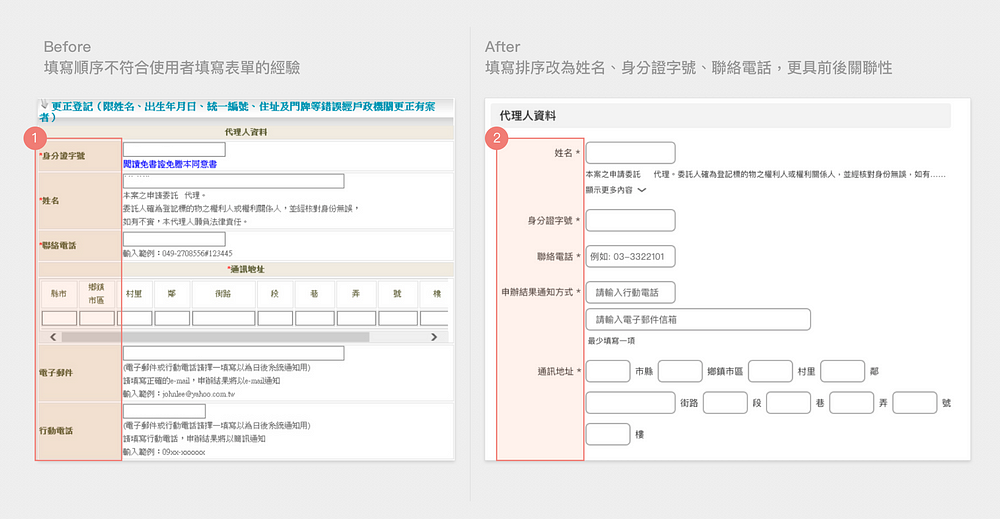Click the 鄰 address box in After form

tap(842, 371)
